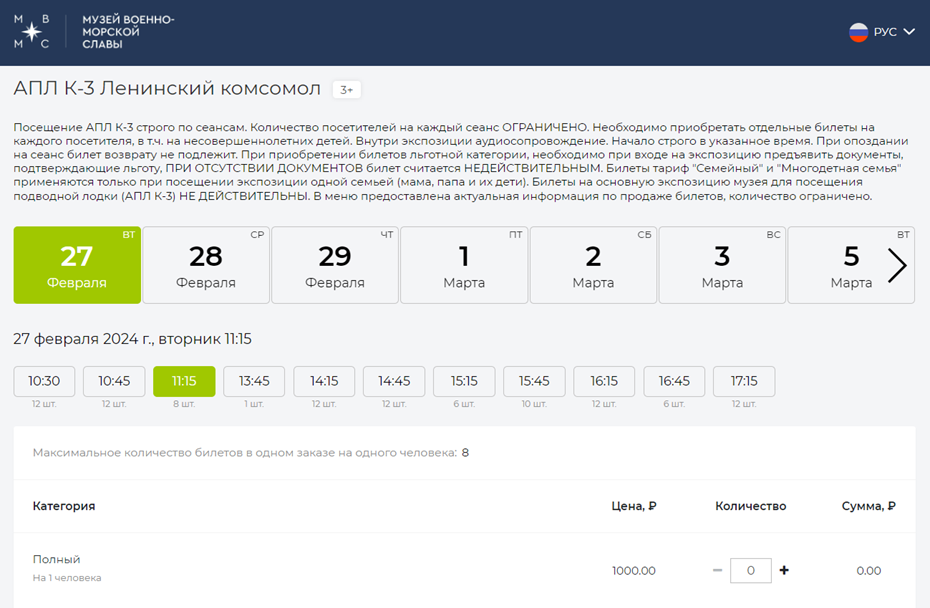Choose the 16:45 session time
930x608 pixels.
tap(674, 381)
